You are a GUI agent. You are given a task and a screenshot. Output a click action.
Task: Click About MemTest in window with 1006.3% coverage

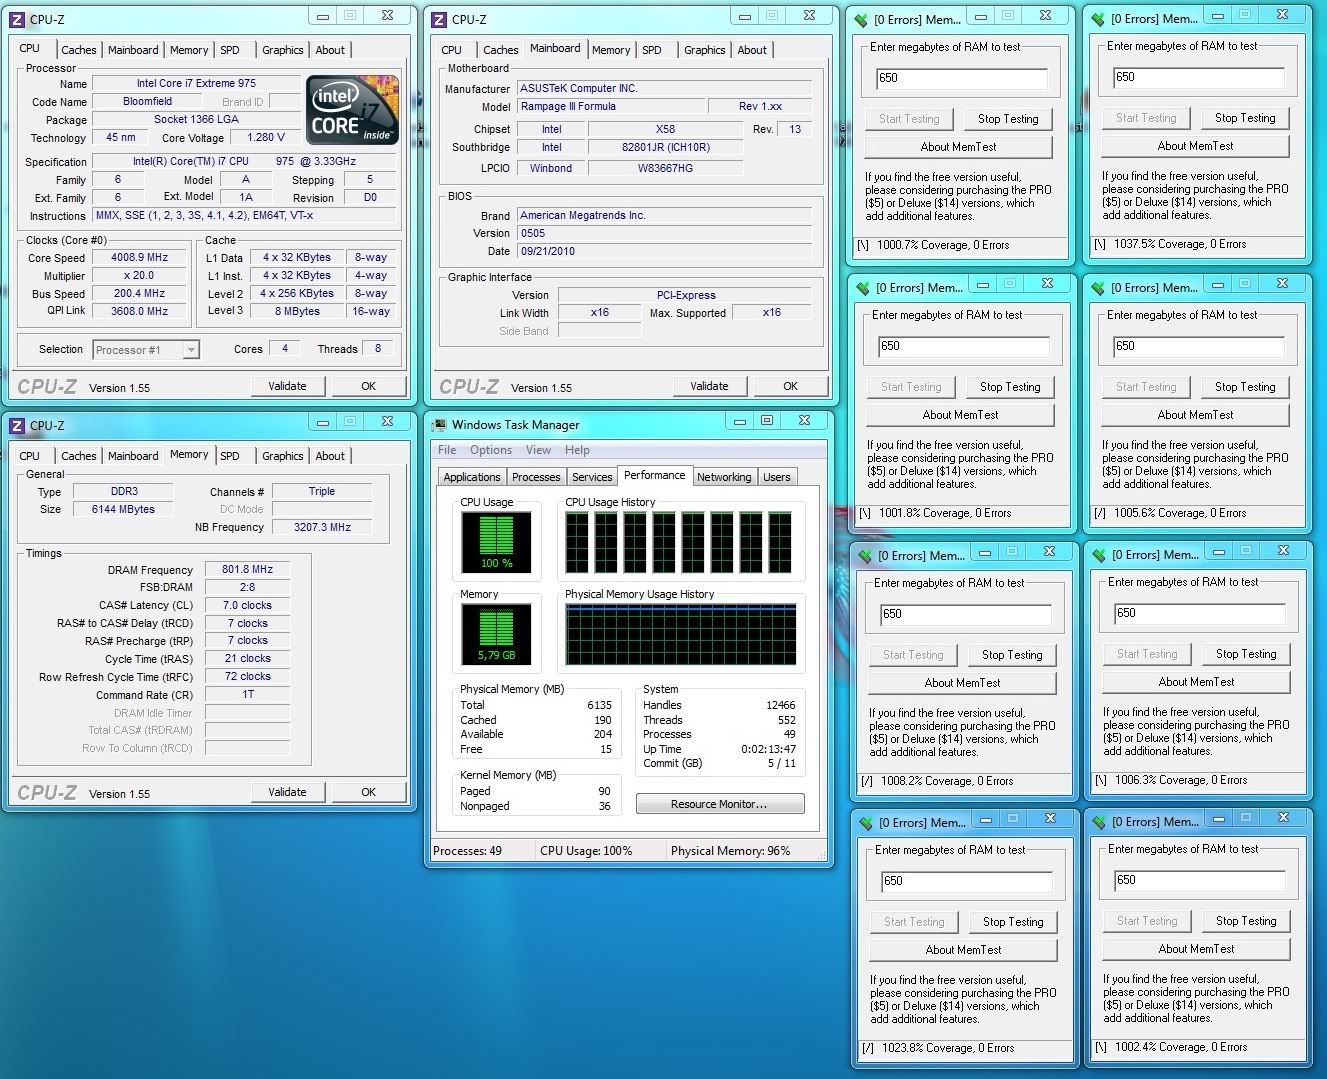tap(1196, 682)
